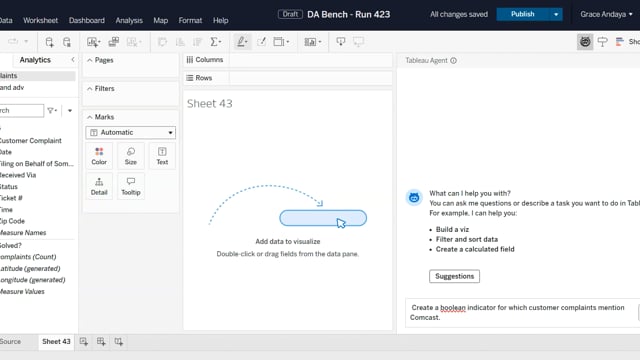The height and width of the screenshot is (360, 640).
Task: Open the Dashboard menu
Action: pyautogui.click(x=87, y=20)
